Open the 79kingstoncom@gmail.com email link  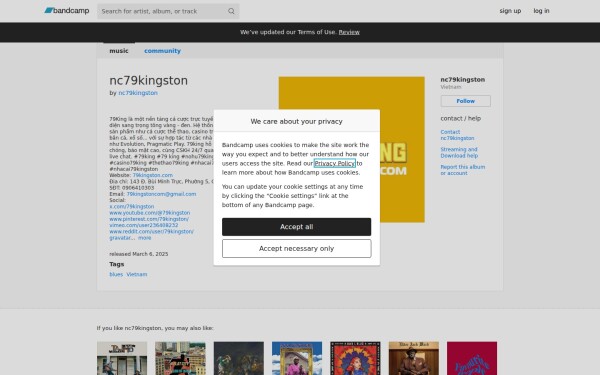click(161, 194)
